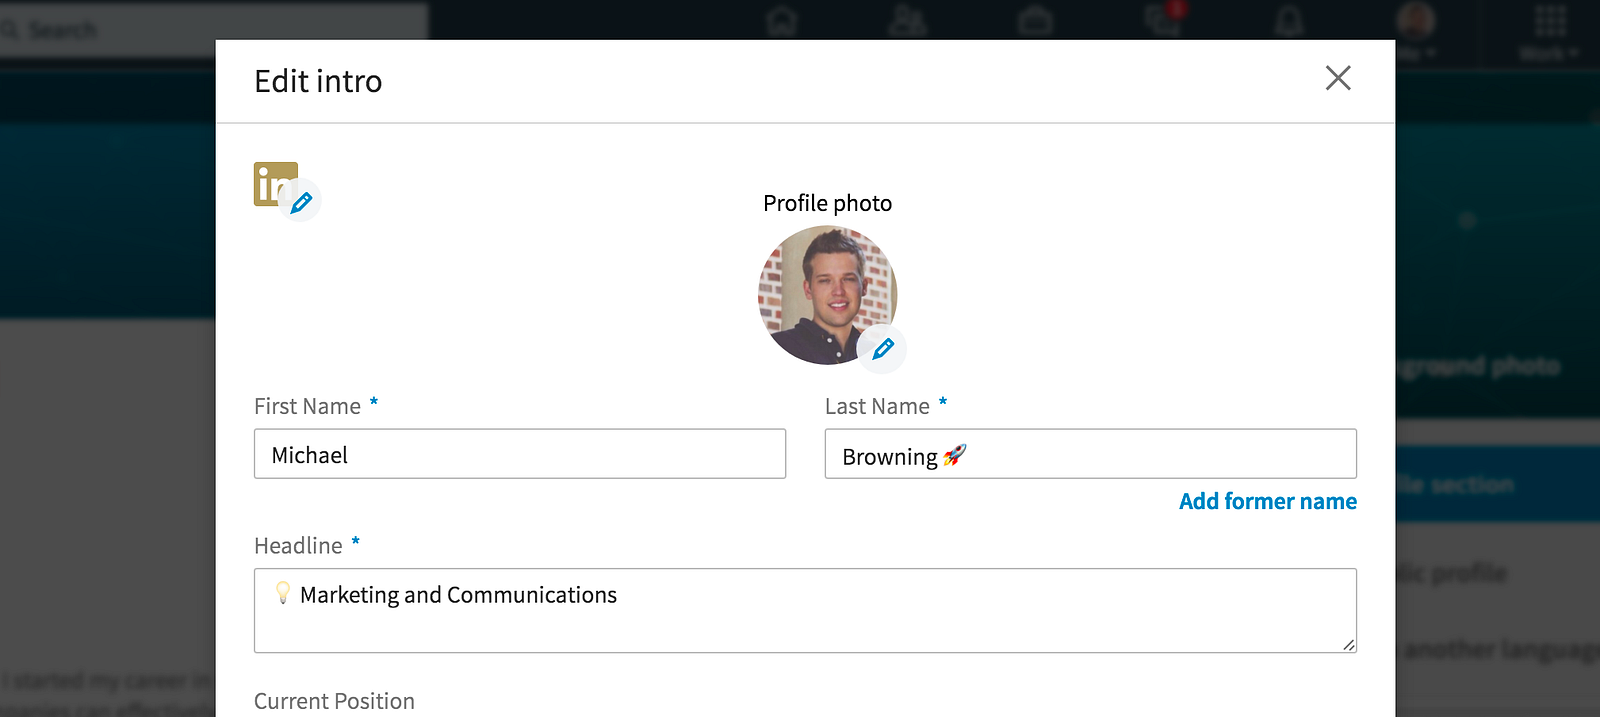Click the Edit intro dialog title
Viewport: 1600px width, 717px height.
coord(318,81)
